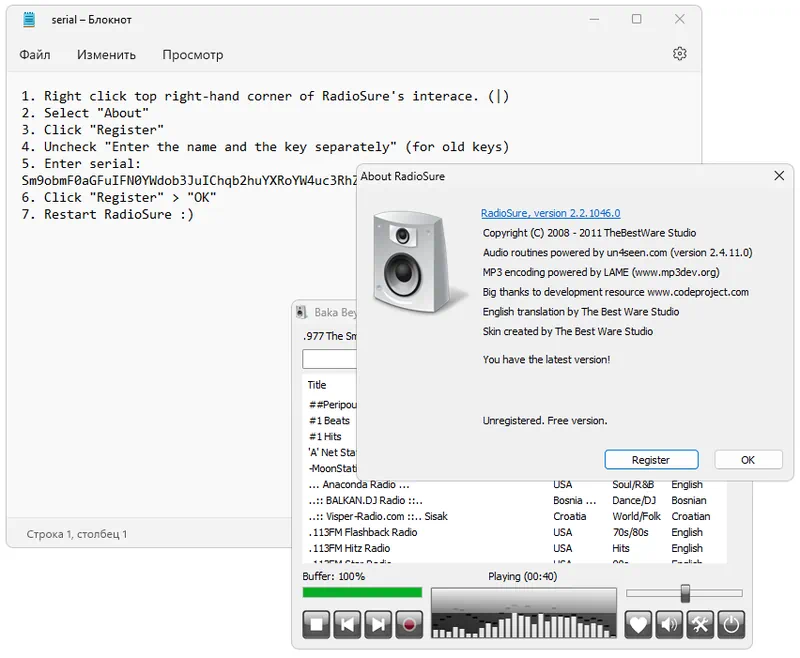Click the Buffer: 100% label
This screenshot has width=800, height=658.
point(334,576)
